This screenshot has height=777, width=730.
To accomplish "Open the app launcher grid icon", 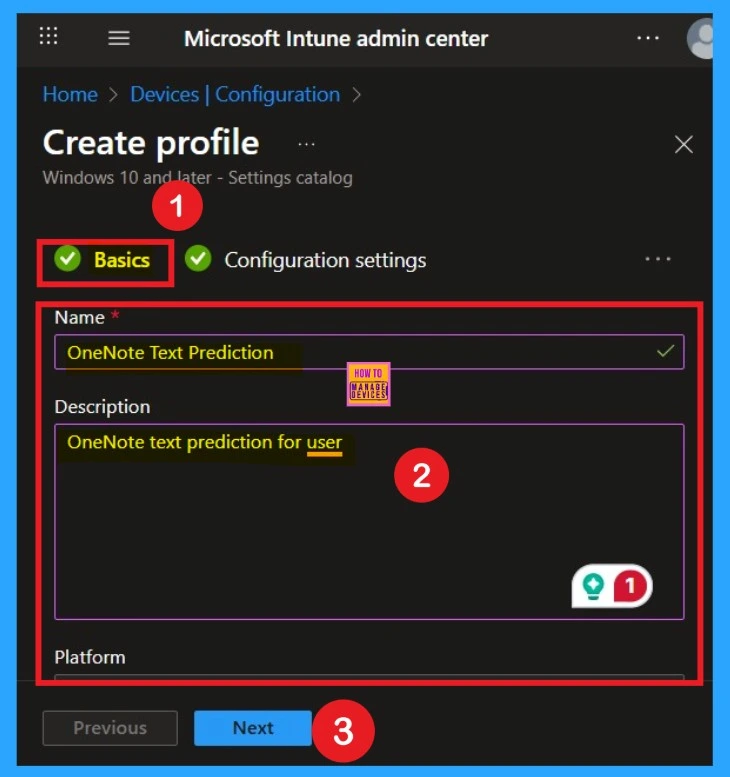I will click(x=48, y=36).
